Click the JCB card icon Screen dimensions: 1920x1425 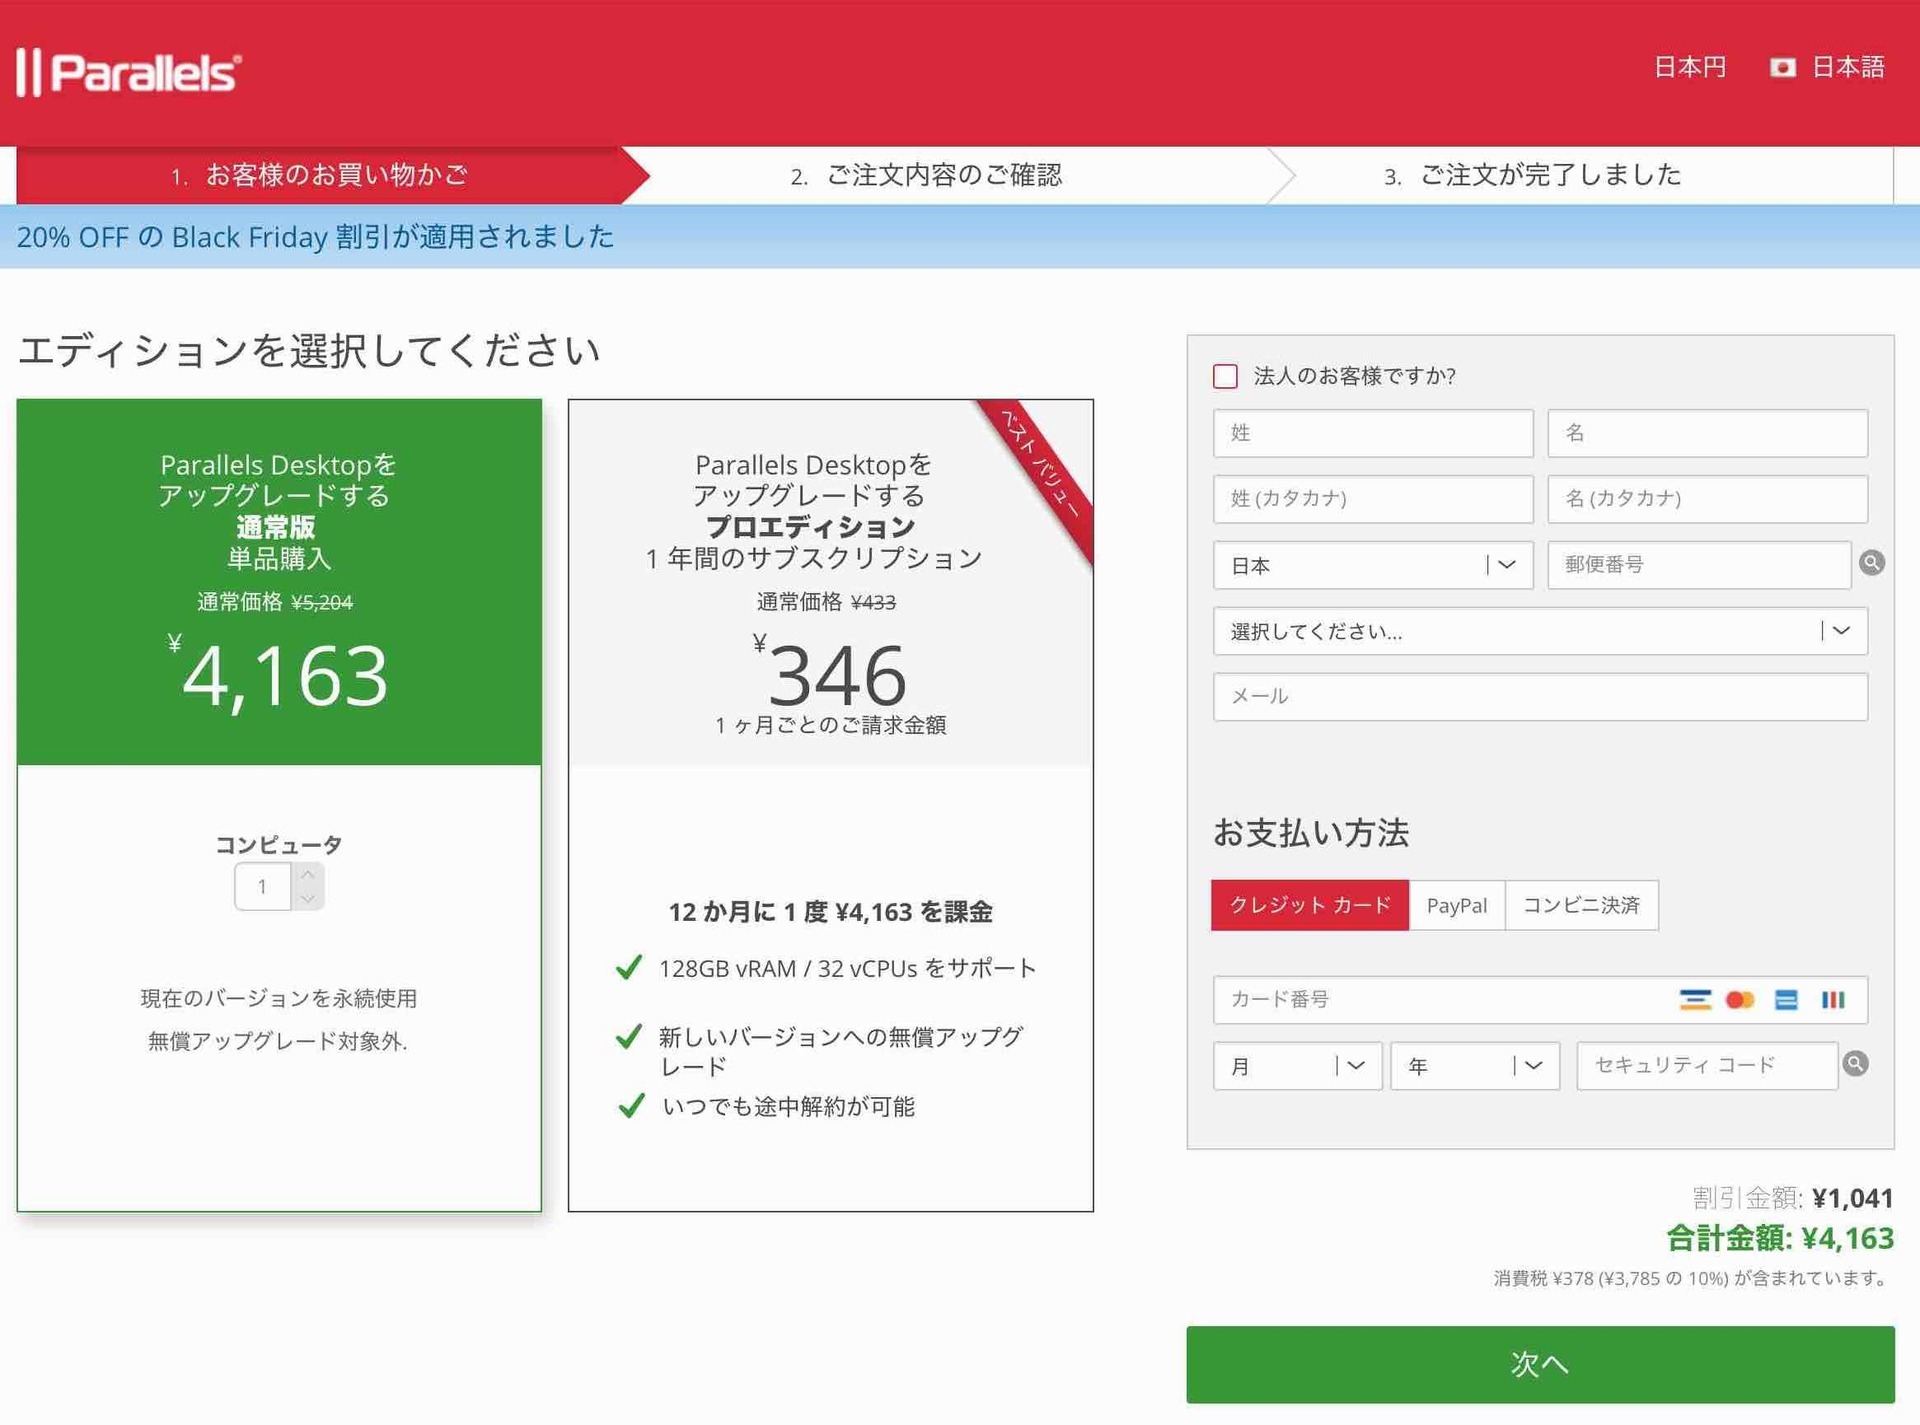point(1833,1000)
